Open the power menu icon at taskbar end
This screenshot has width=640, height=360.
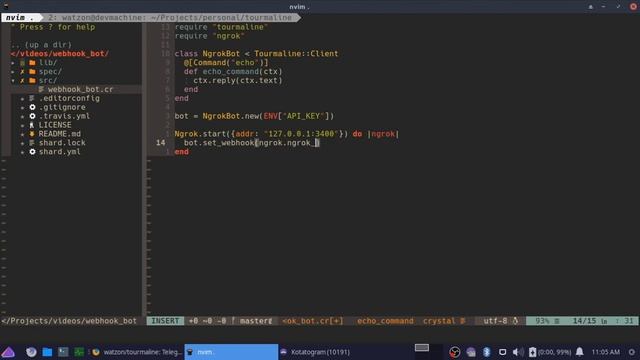[631, 352]
